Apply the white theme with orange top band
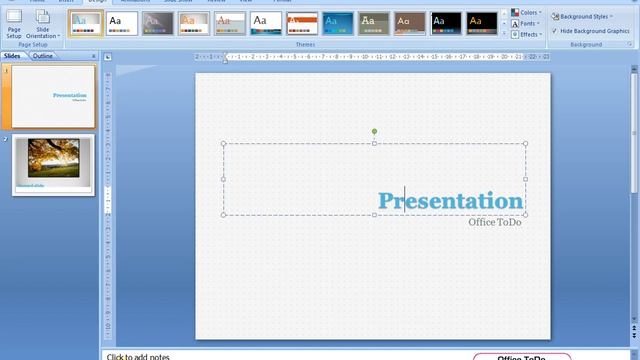The image size is (640, 360). pyautogui.click(x=302, y=24)
